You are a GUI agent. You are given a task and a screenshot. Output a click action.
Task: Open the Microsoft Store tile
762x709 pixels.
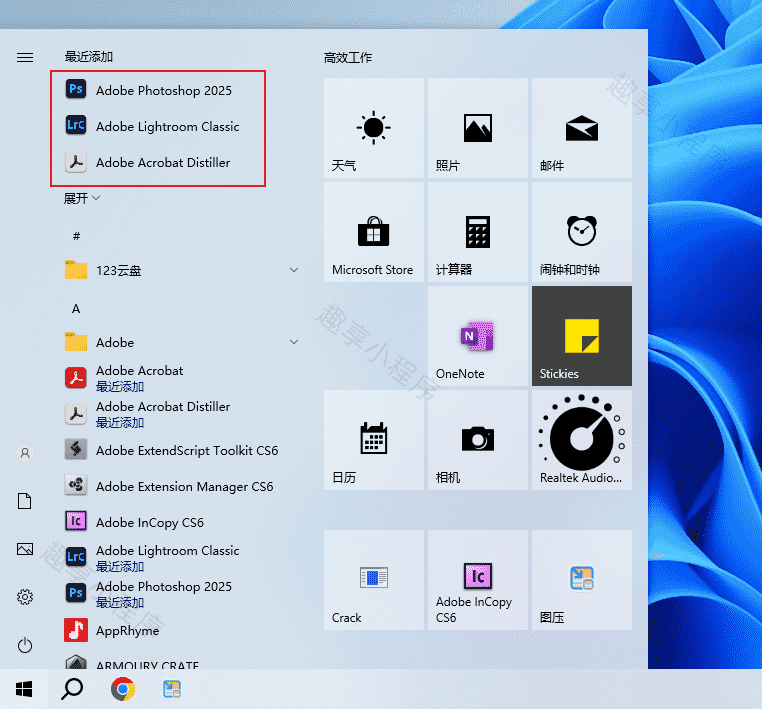(x=374, y=232)
